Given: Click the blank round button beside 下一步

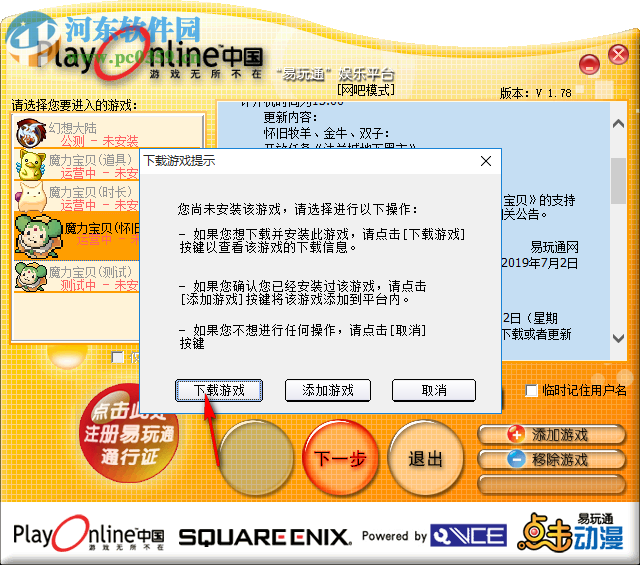Looking at the screenshot, I should [256, 458].
